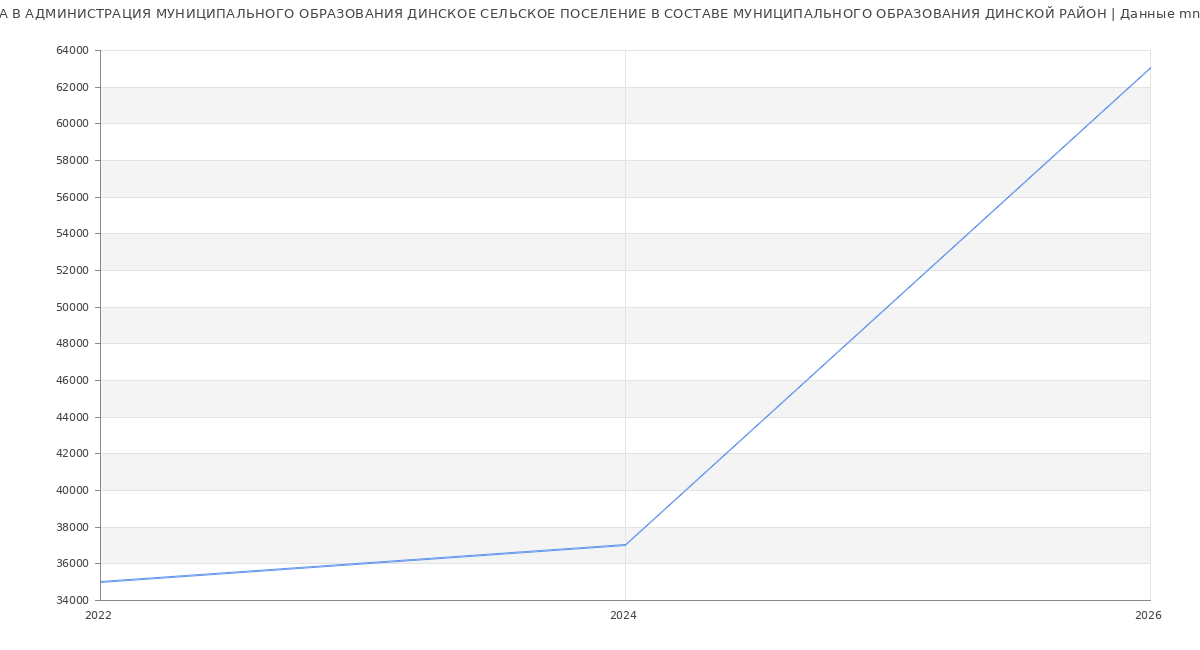Click the 46000 y-axis label

pyautogui.click(x=72, y=381)
